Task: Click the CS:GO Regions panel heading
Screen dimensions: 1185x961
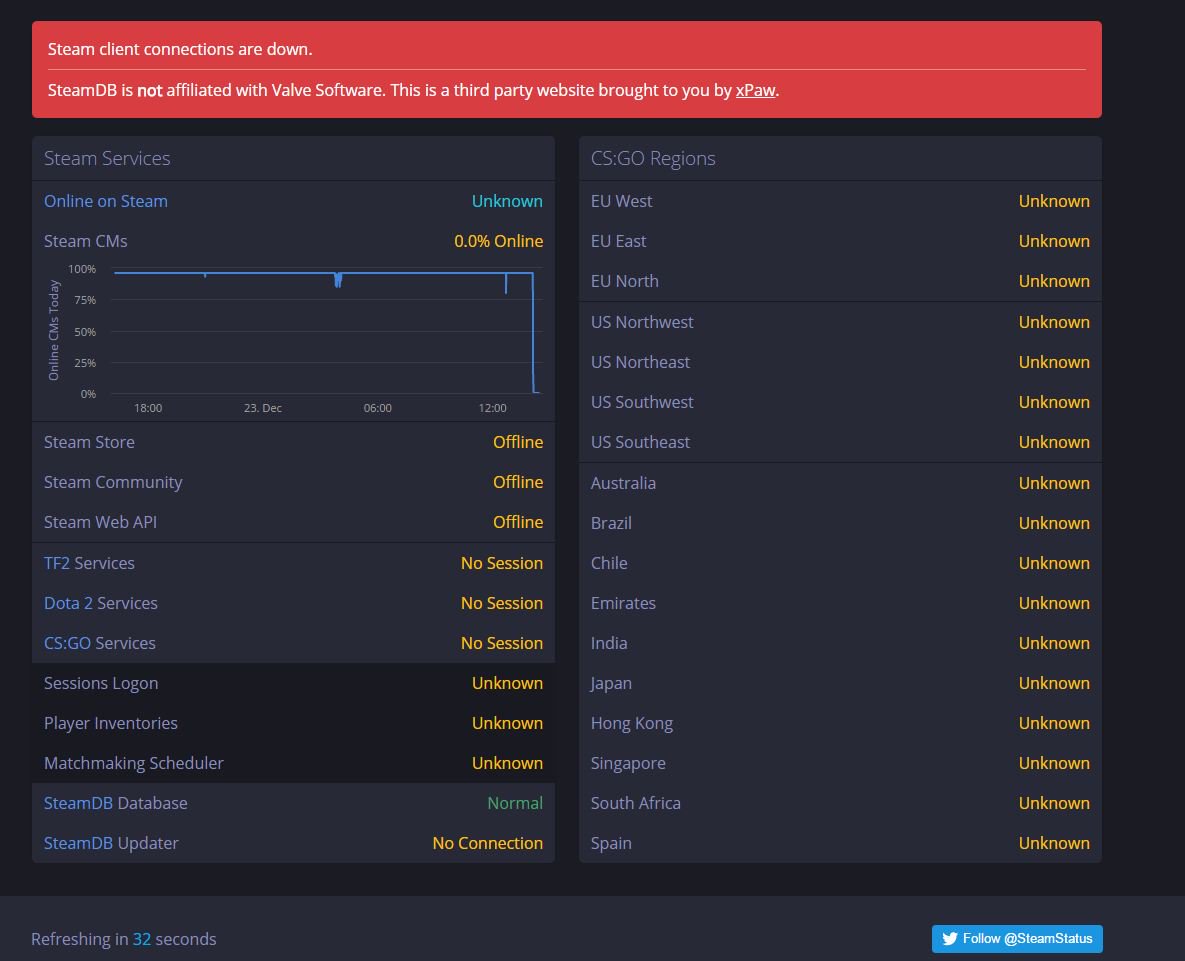Action: (653, 158)
